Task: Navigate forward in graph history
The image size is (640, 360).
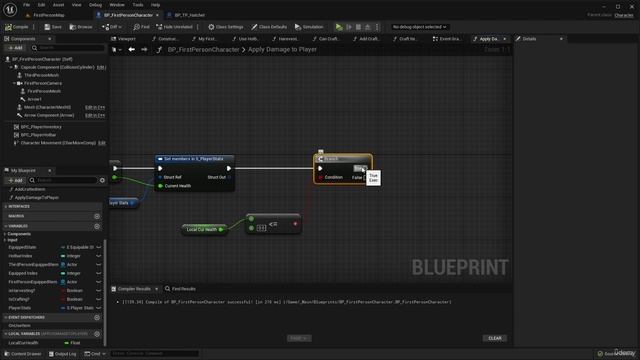Action: (144, 49)
